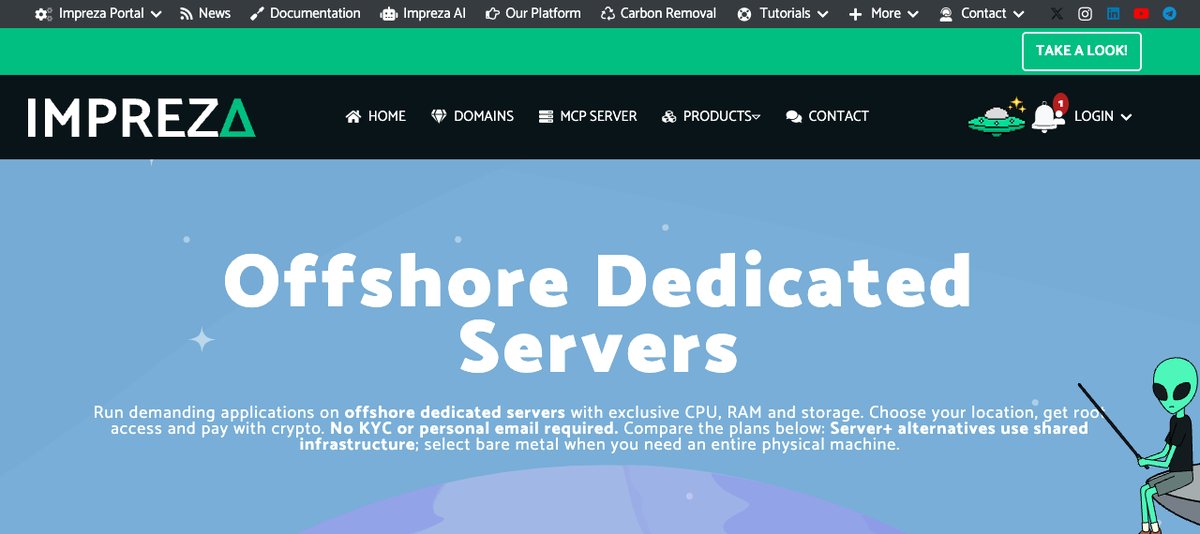Click the Impreza logo
Image resolution: width=1200 pixels, height=534 pixels.
(x=141, y=117)
